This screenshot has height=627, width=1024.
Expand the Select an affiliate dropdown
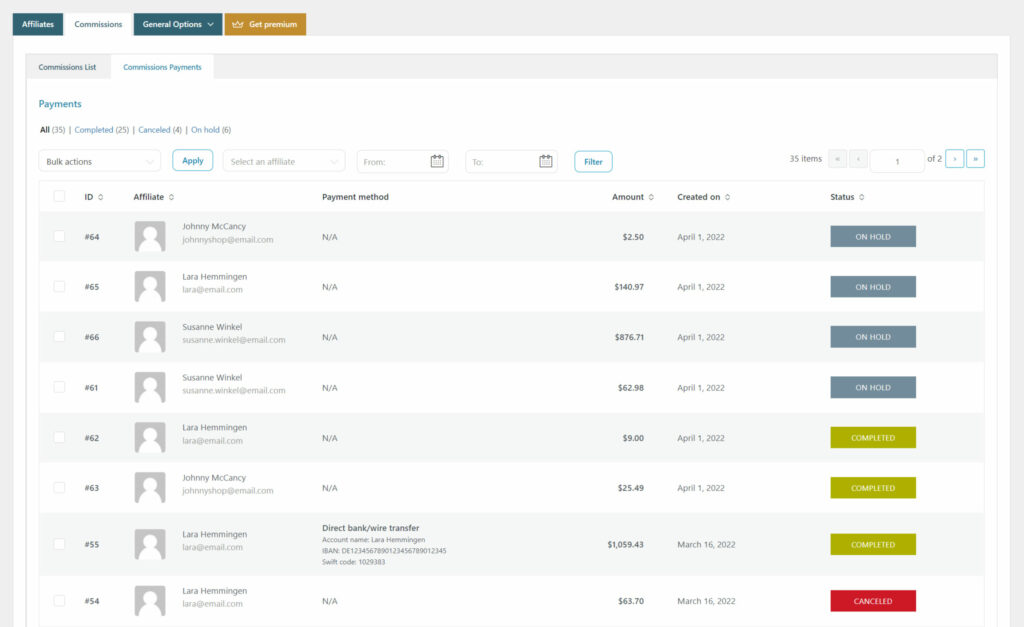[284, 161]
